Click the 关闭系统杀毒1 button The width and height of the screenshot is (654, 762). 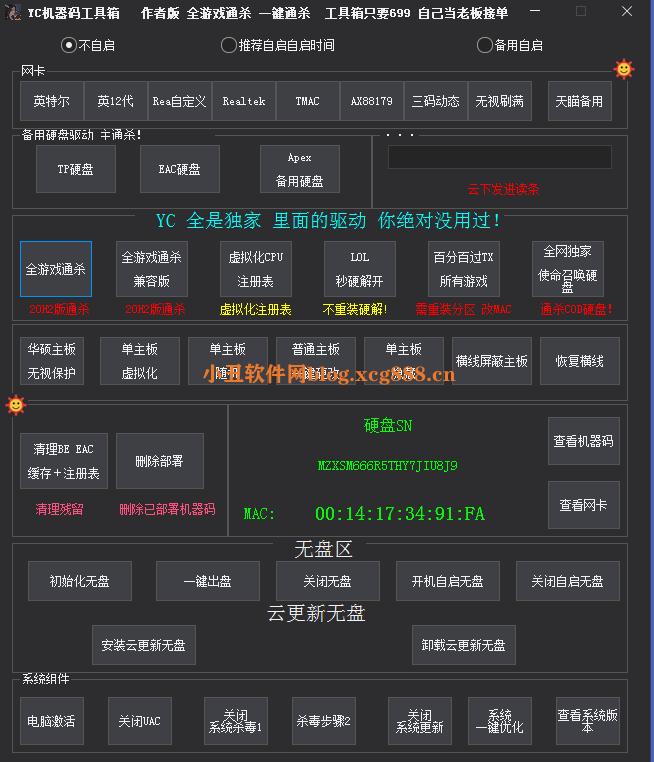(x=236, y=721)
